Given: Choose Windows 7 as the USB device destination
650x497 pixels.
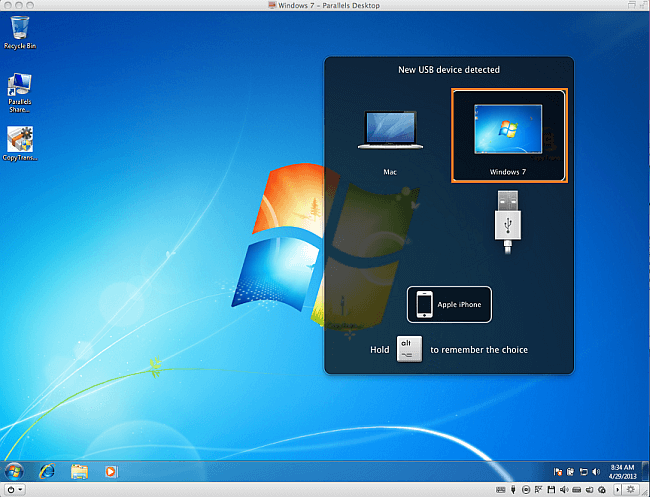Looking at the screenshot, I should pos(509,136).
